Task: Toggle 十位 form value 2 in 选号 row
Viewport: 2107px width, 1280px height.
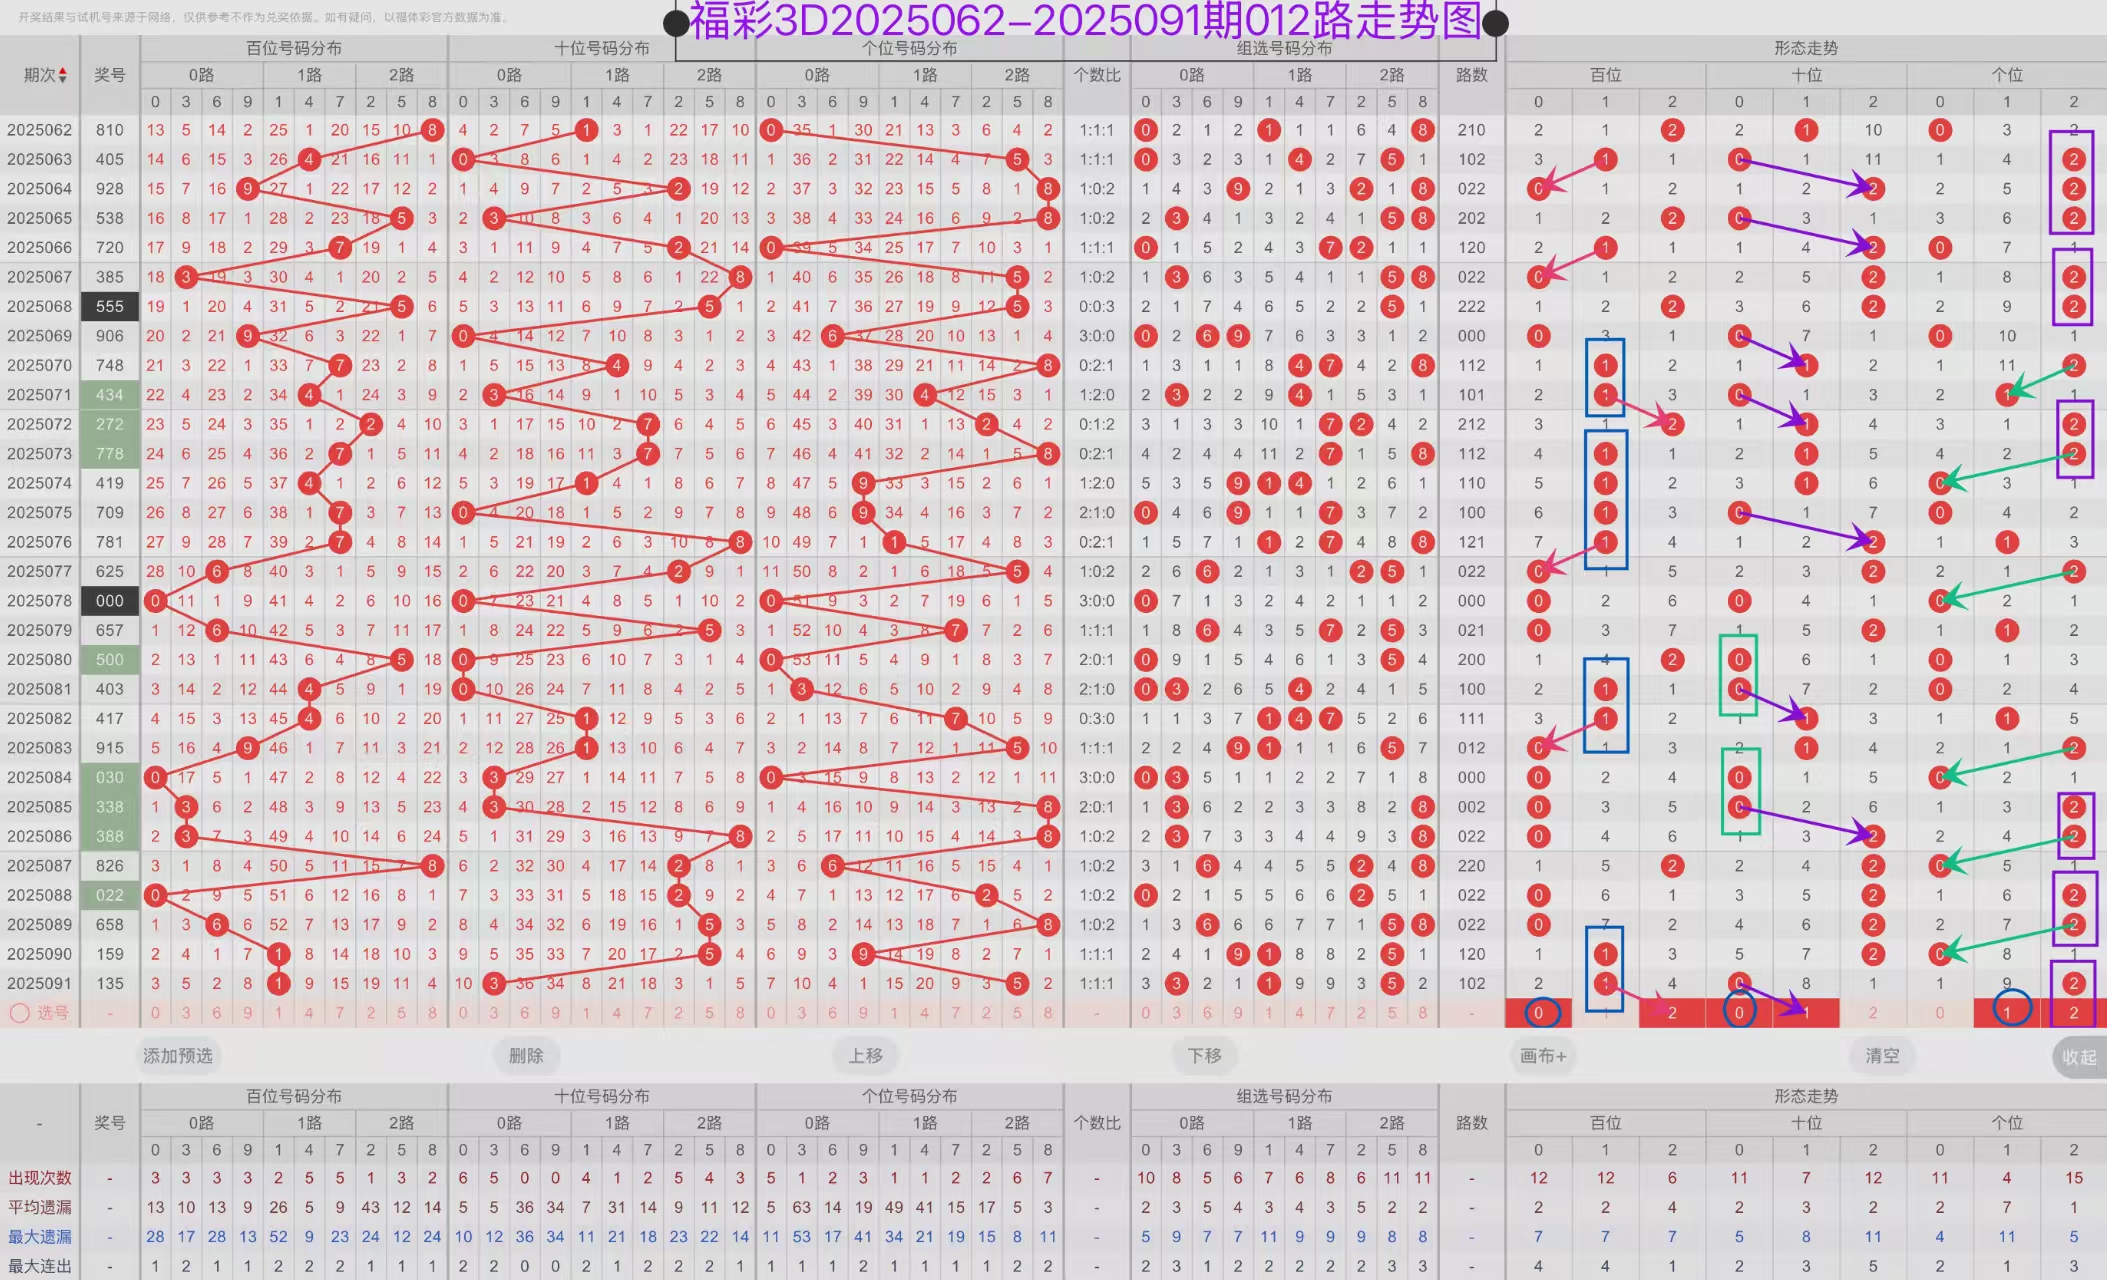Action: coord(1873,1013)
